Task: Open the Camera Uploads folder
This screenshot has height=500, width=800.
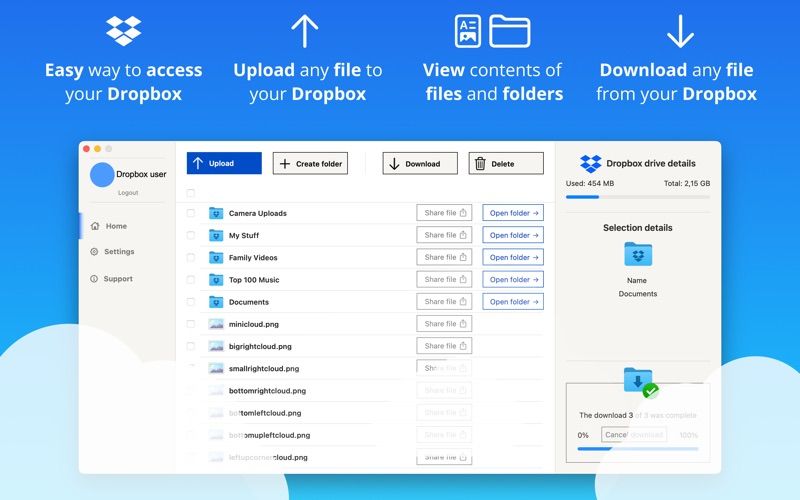Action: (513, 213)
